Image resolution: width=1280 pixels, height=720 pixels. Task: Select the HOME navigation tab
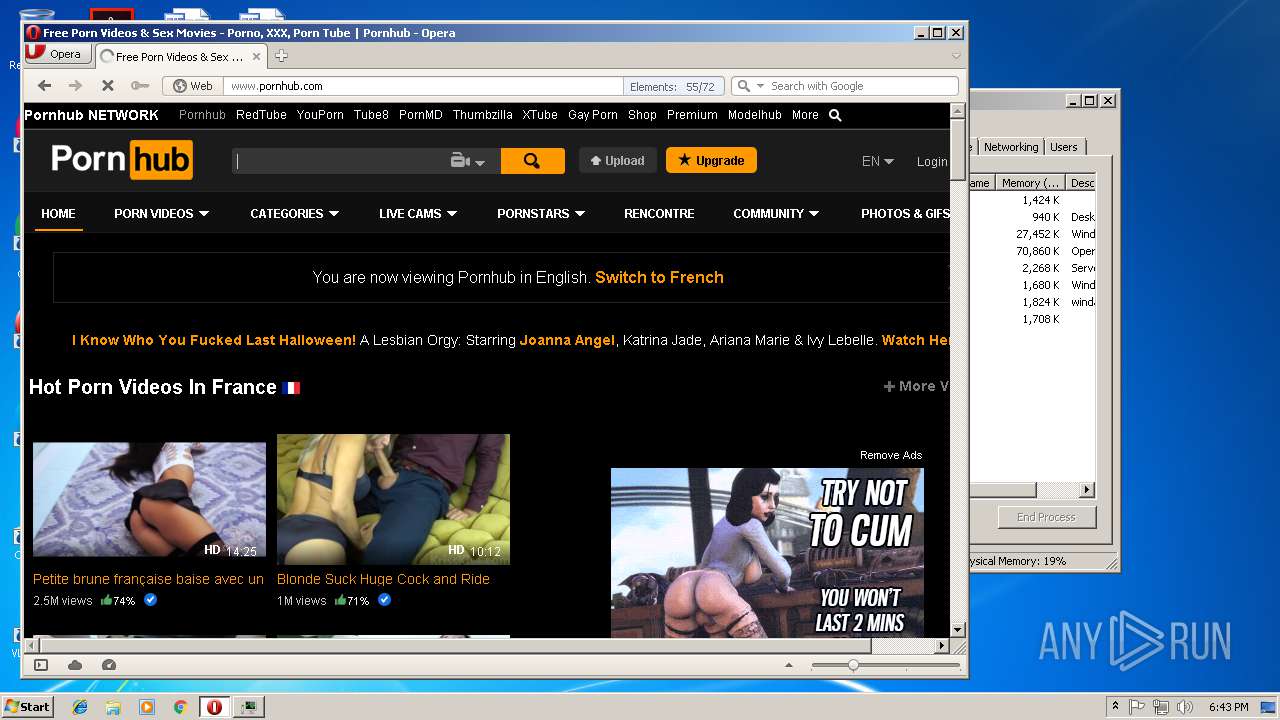coord(58,213)
